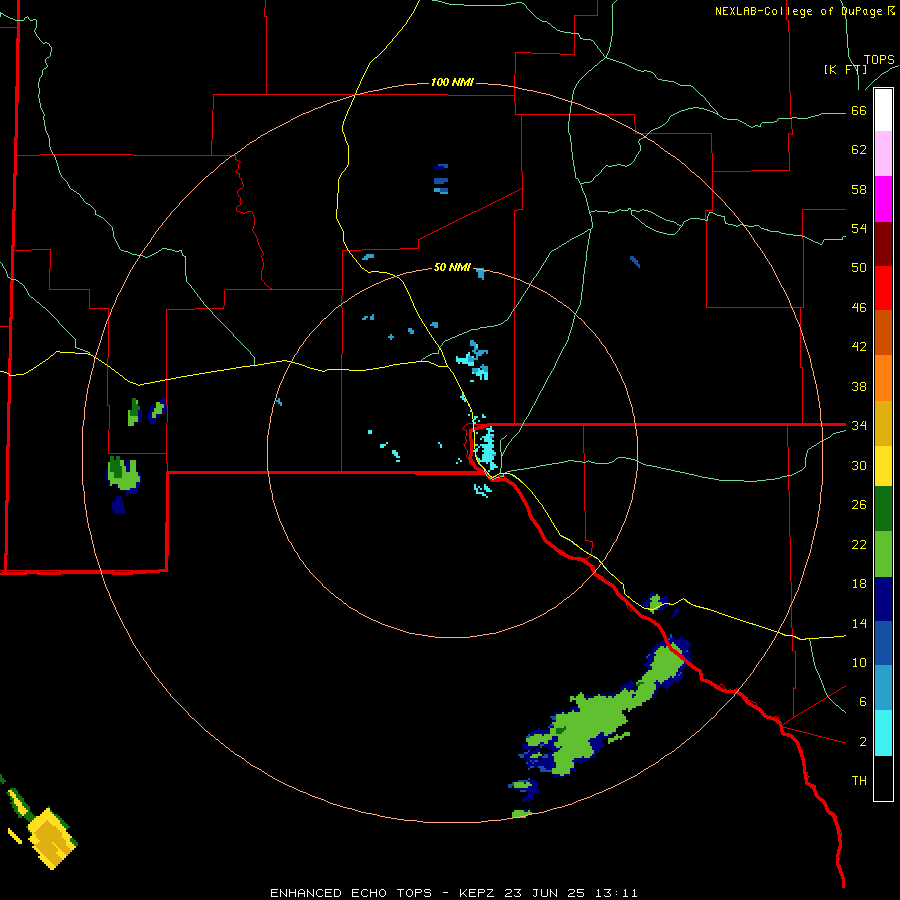The width and height of the screenshot is (900, 900).
Task: Click the 'TH' legend label
Action: click(x=859, y=780)
